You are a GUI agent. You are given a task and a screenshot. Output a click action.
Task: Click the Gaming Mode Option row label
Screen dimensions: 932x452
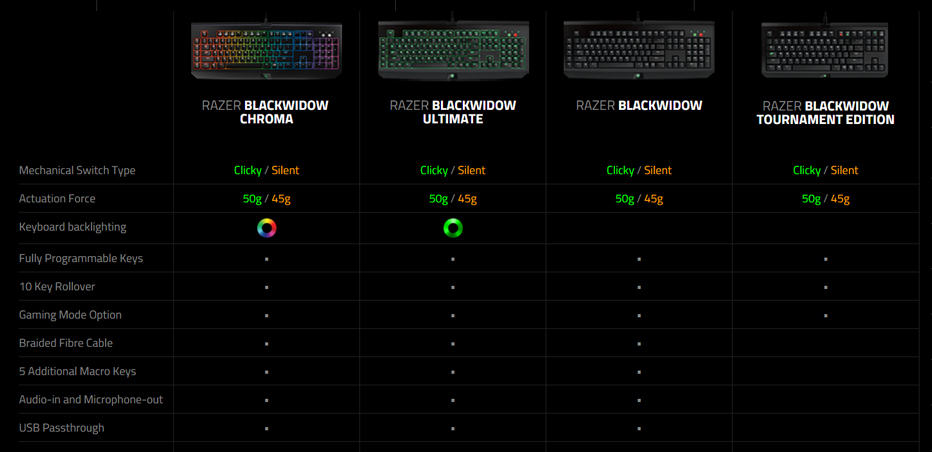coord(70,315)
